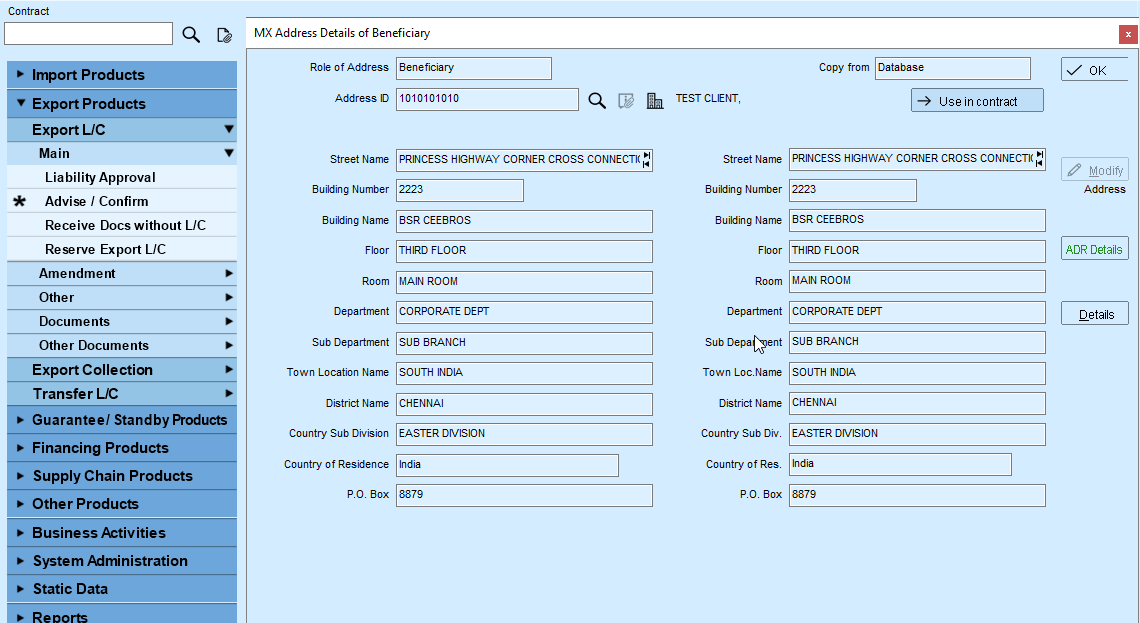The width and height of the screenshot is (1140, 623).
Task: Click the left Building Name field
Action: click(x=524, y=221)
